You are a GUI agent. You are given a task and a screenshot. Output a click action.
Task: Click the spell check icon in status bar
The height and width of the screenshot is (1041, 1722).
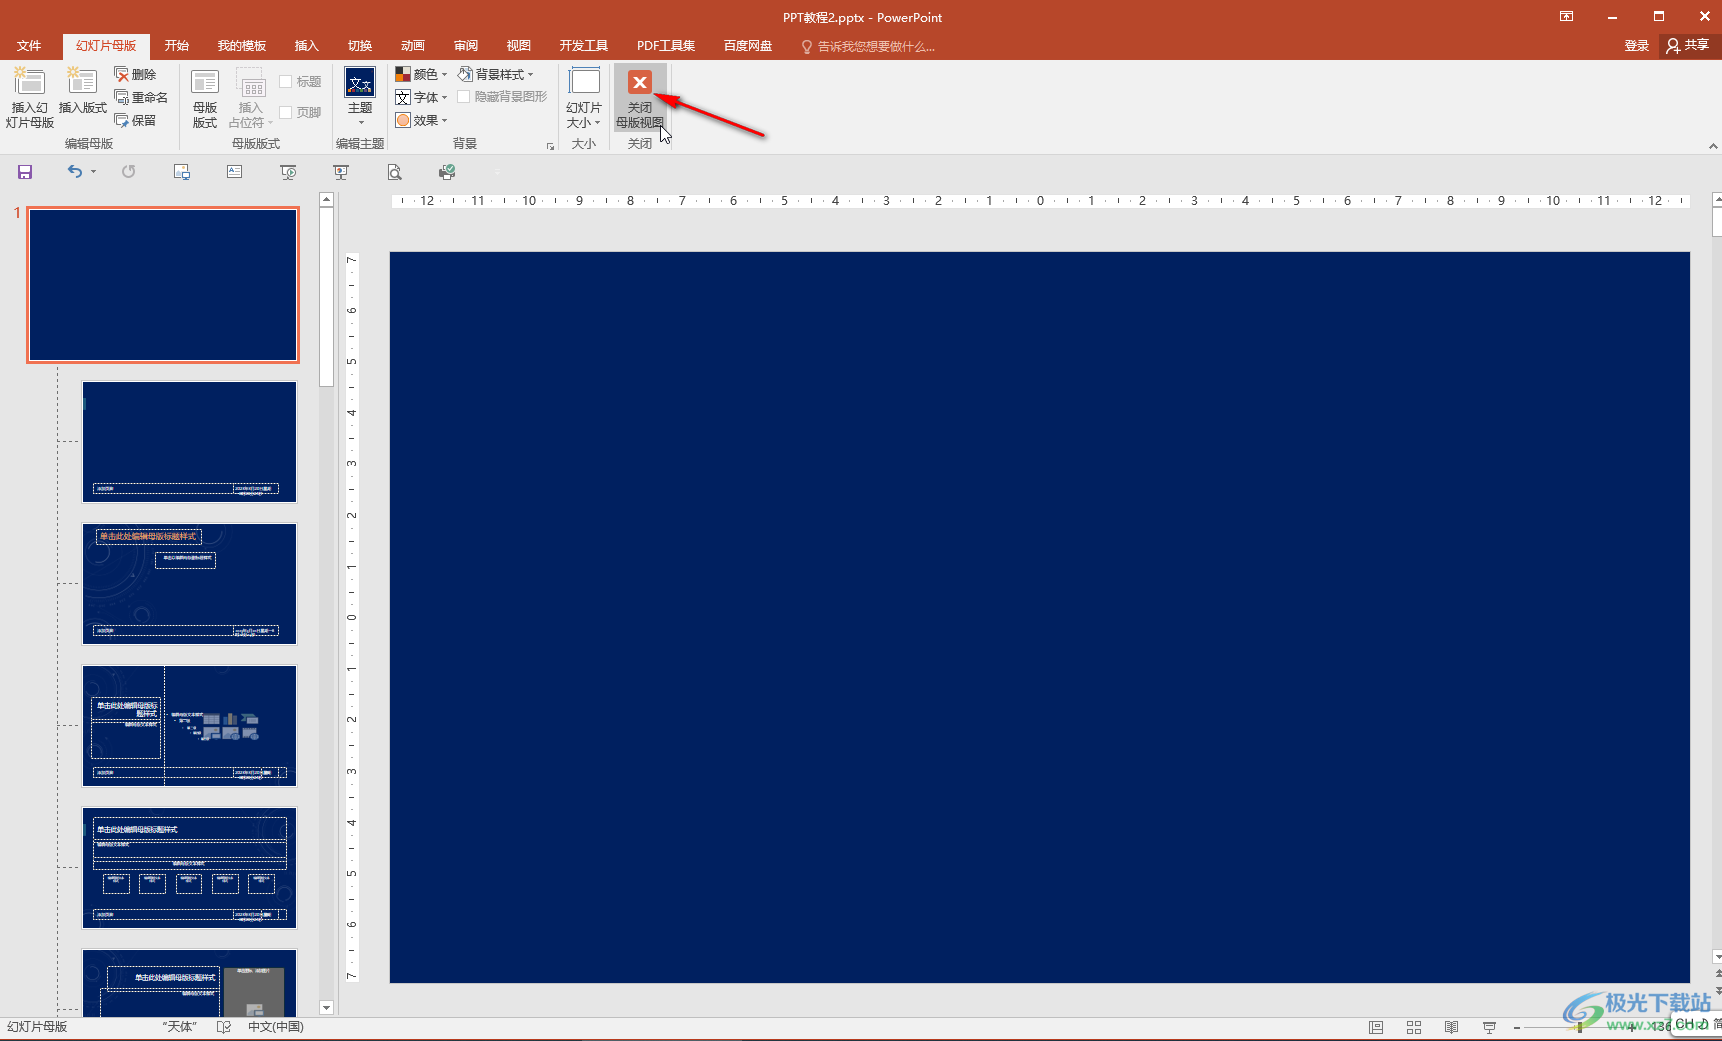(x=224, y=1027)
